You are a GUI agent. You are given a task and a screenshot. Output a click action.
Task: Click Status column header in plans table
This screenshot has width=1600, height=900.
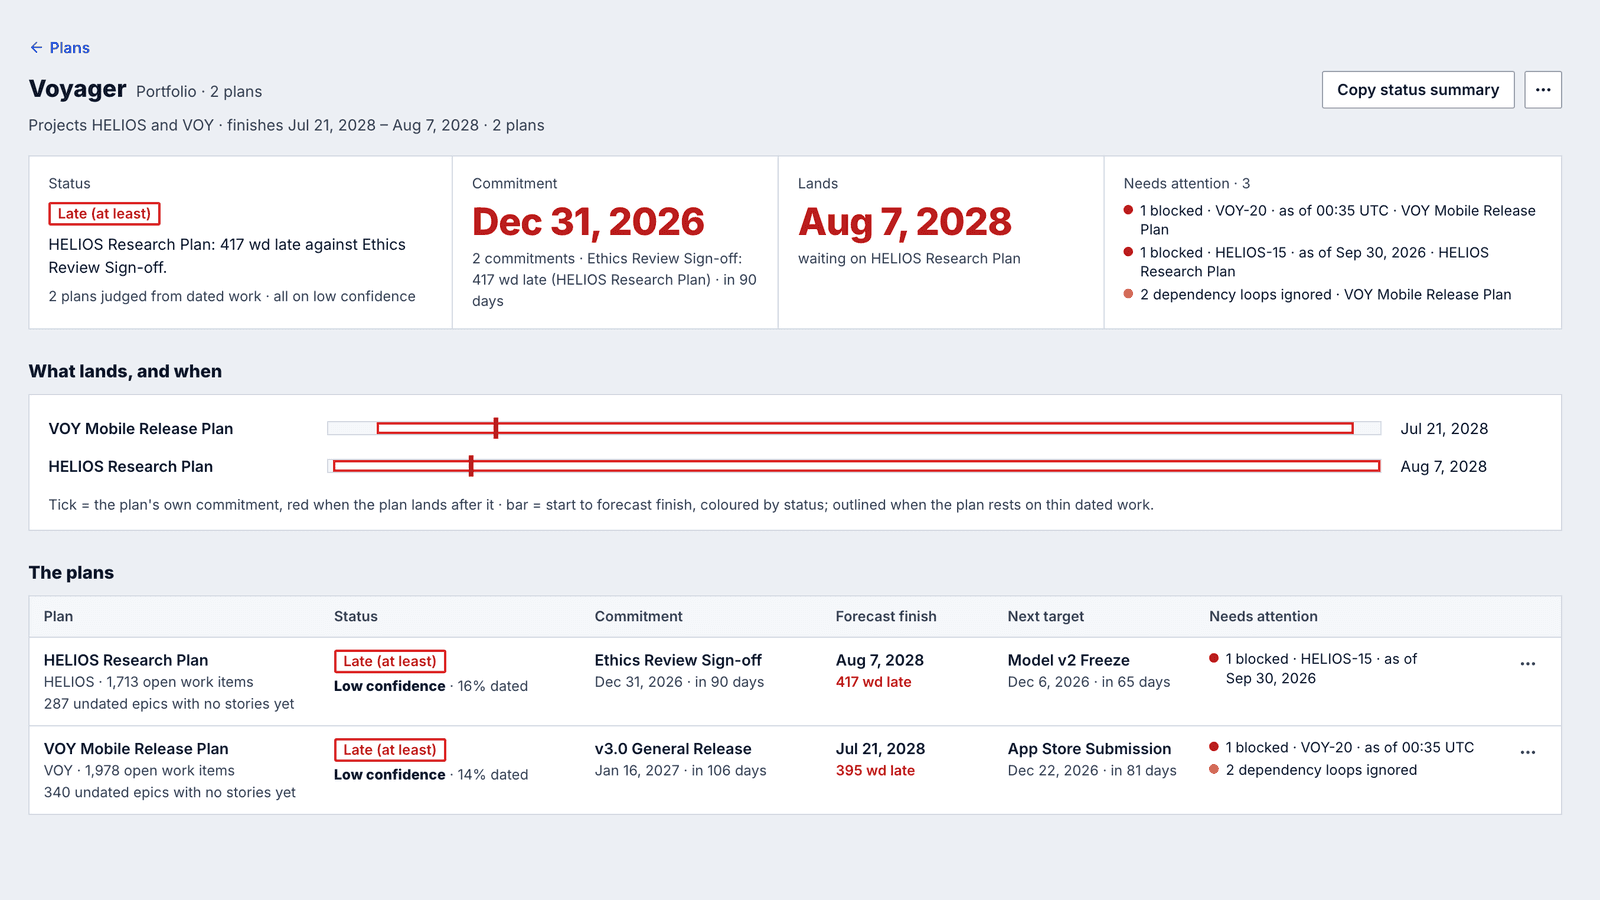coord(356,617)
